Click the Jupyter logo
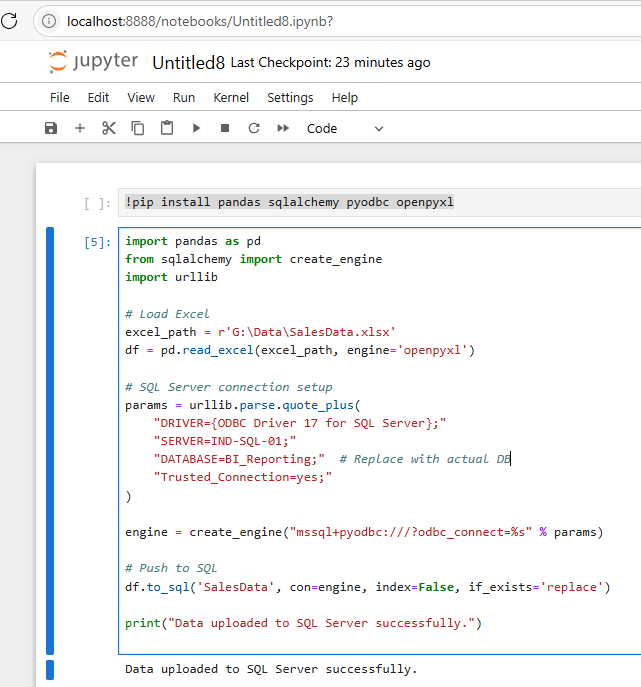Image resolution: width=641 pixels, height=687 pixels. 93,61
